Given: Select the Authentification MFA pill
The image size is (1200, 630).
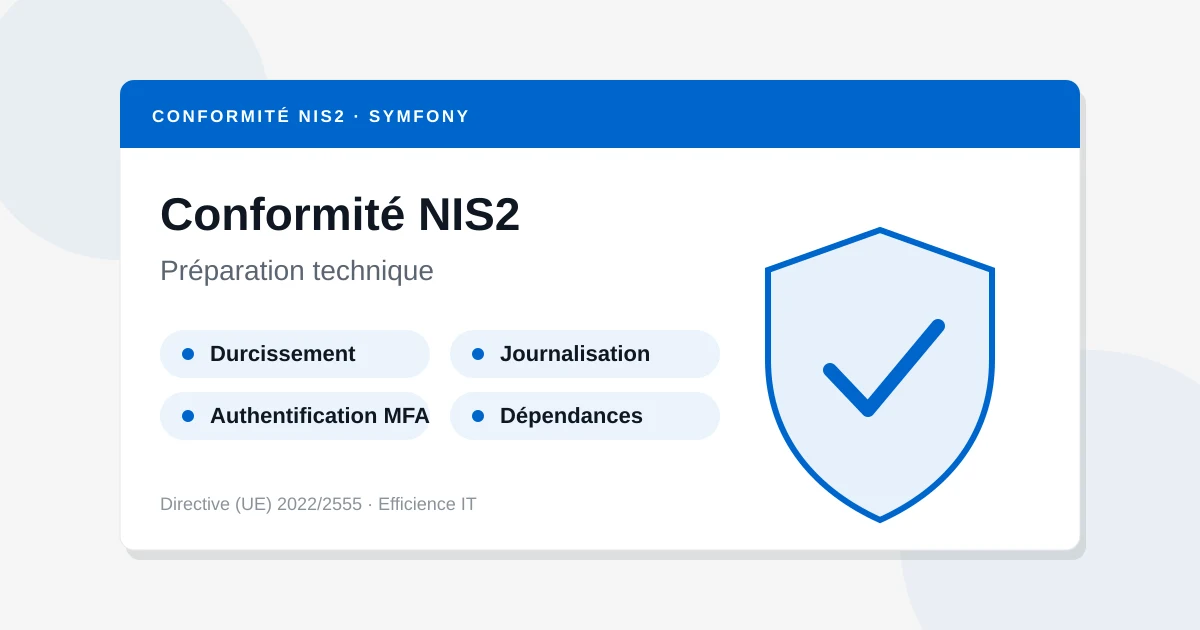Looking at the screenshot, I should (x=295, y=416).
